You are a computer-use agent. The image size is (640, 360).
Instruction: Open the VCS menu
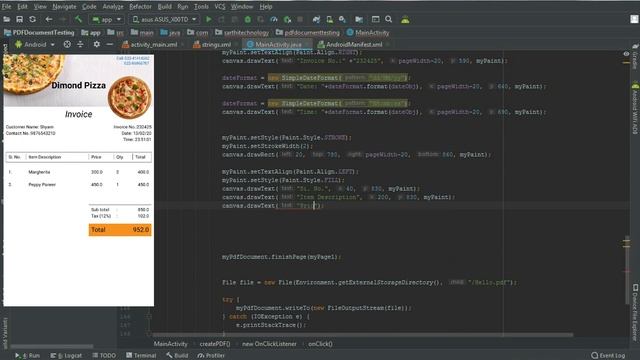pos(220,7)
